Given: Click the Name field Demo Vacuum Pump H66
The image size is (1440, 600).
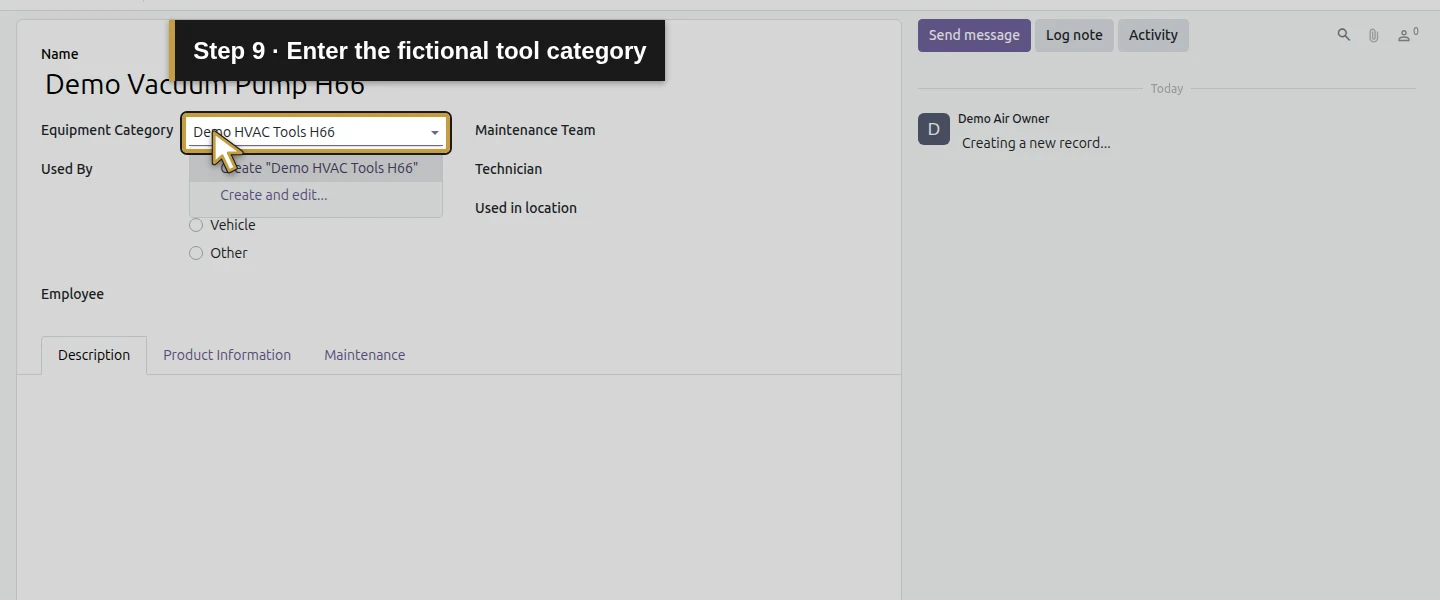Looking at the screenshot, I should (205, 84).
